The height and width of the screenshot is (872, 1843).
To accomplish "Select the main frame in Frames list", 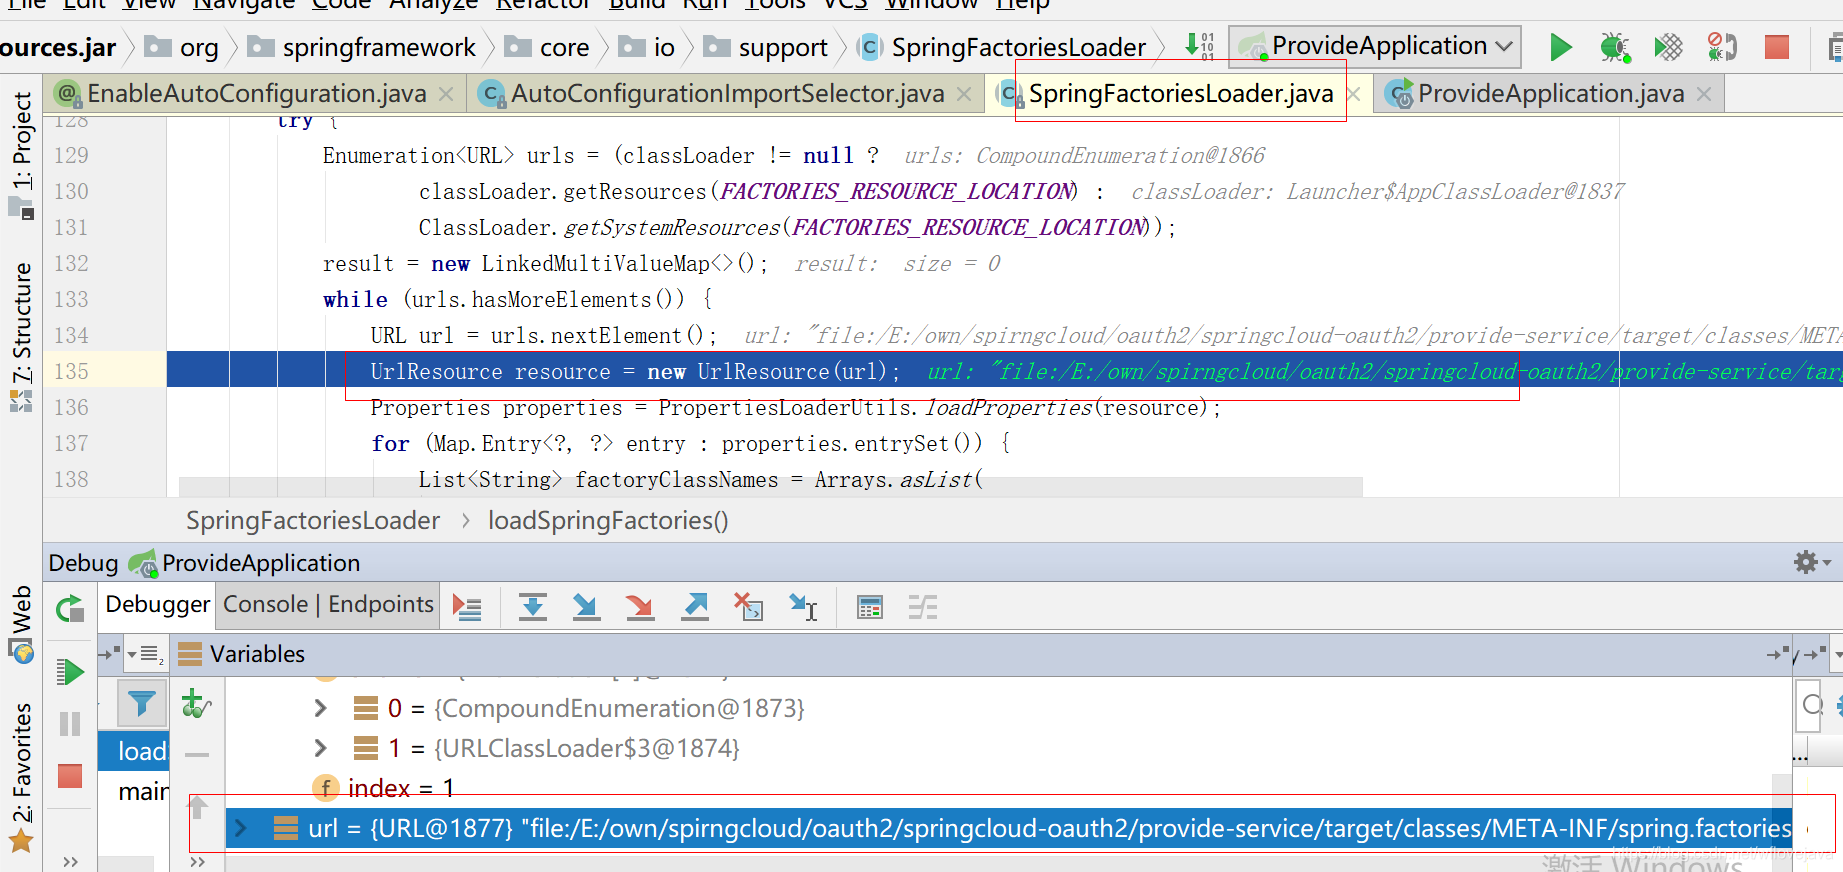I will [135, 791].
